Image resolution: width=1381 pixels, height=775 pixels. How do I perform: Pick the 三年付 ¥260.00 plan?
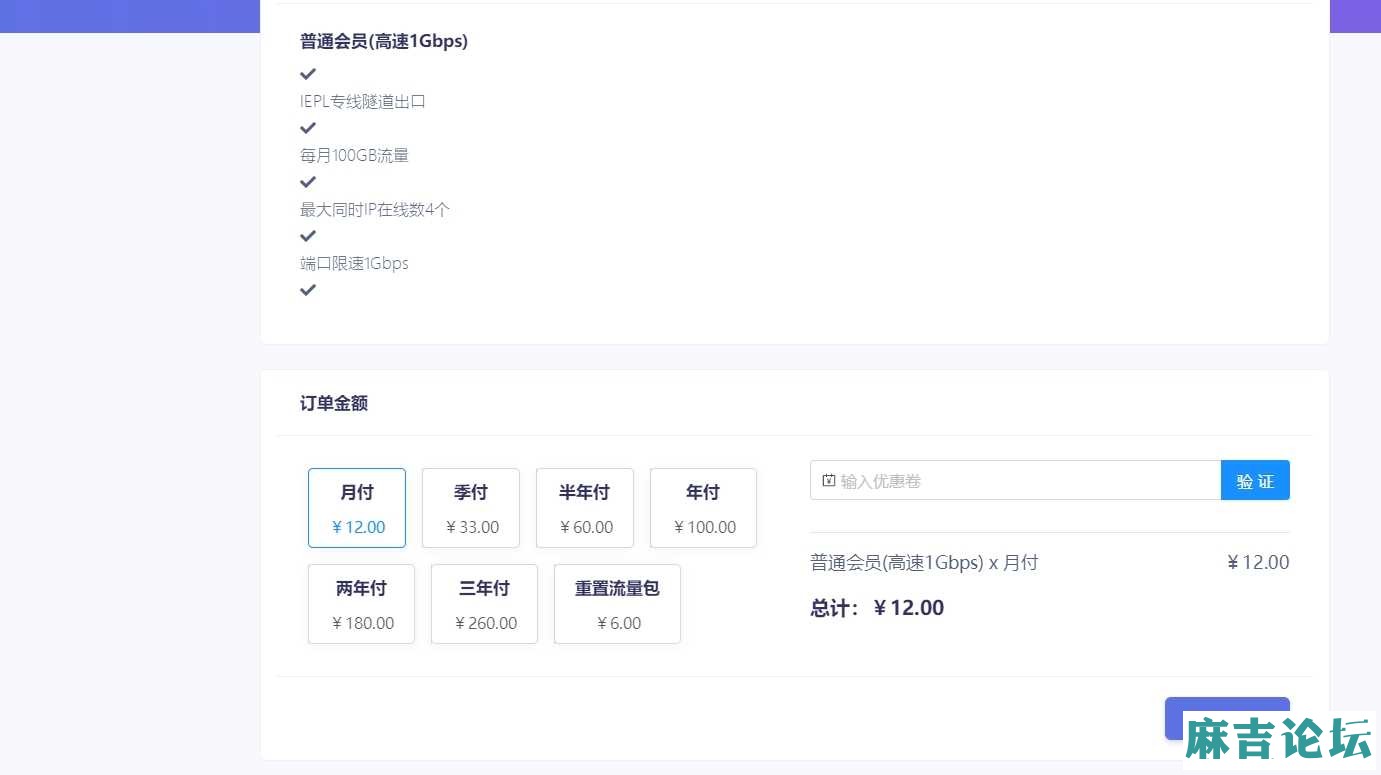(484, 604)
